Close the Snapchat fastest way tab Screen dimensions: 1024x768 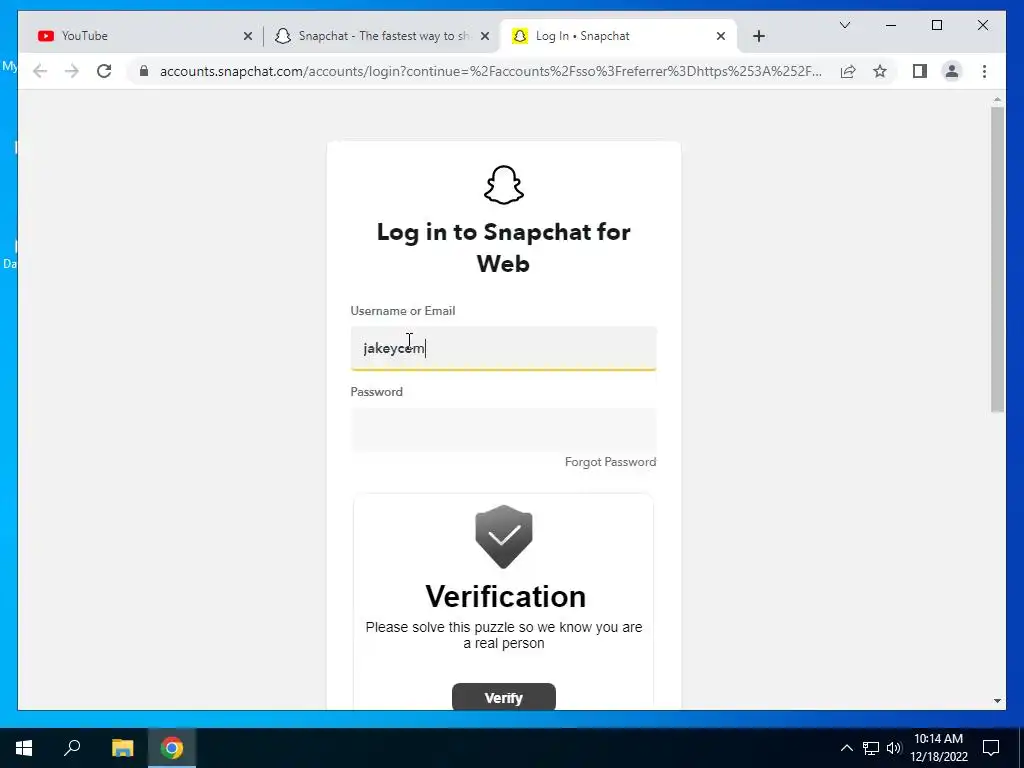pos(485,36)
